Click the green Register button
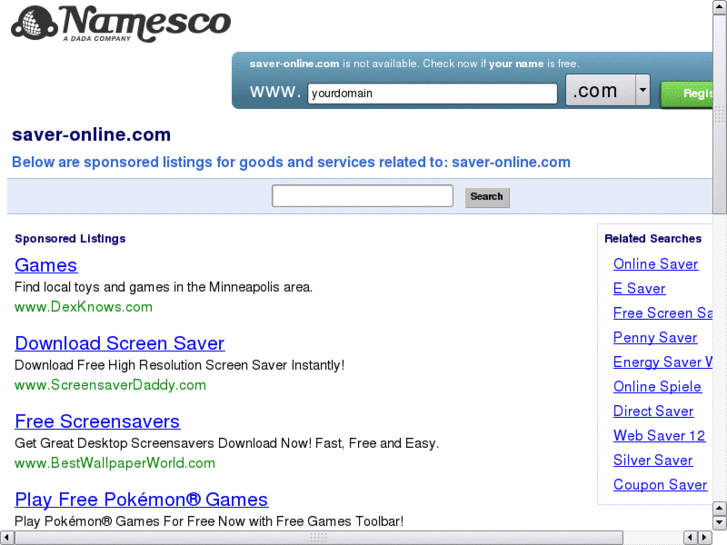This screenshot has height=545, width=727. [x=687, y=94]
